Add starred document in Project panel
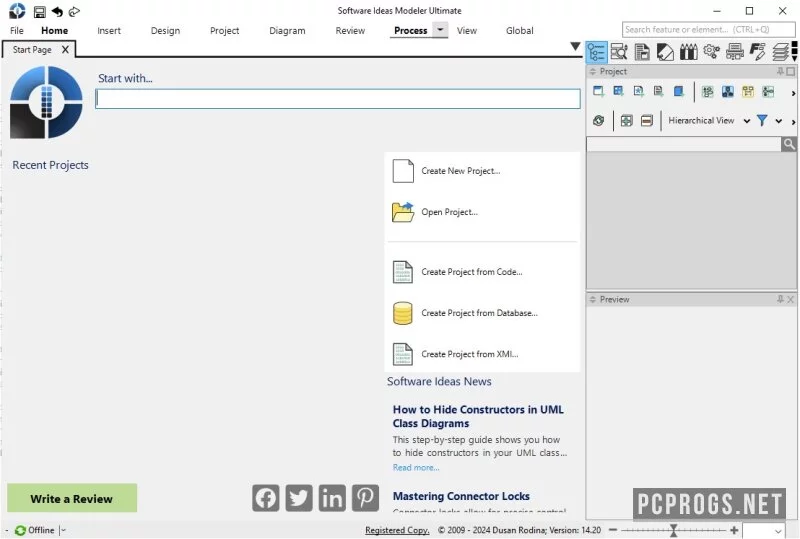Screen dimensions: 800x539 click(638, 91)
